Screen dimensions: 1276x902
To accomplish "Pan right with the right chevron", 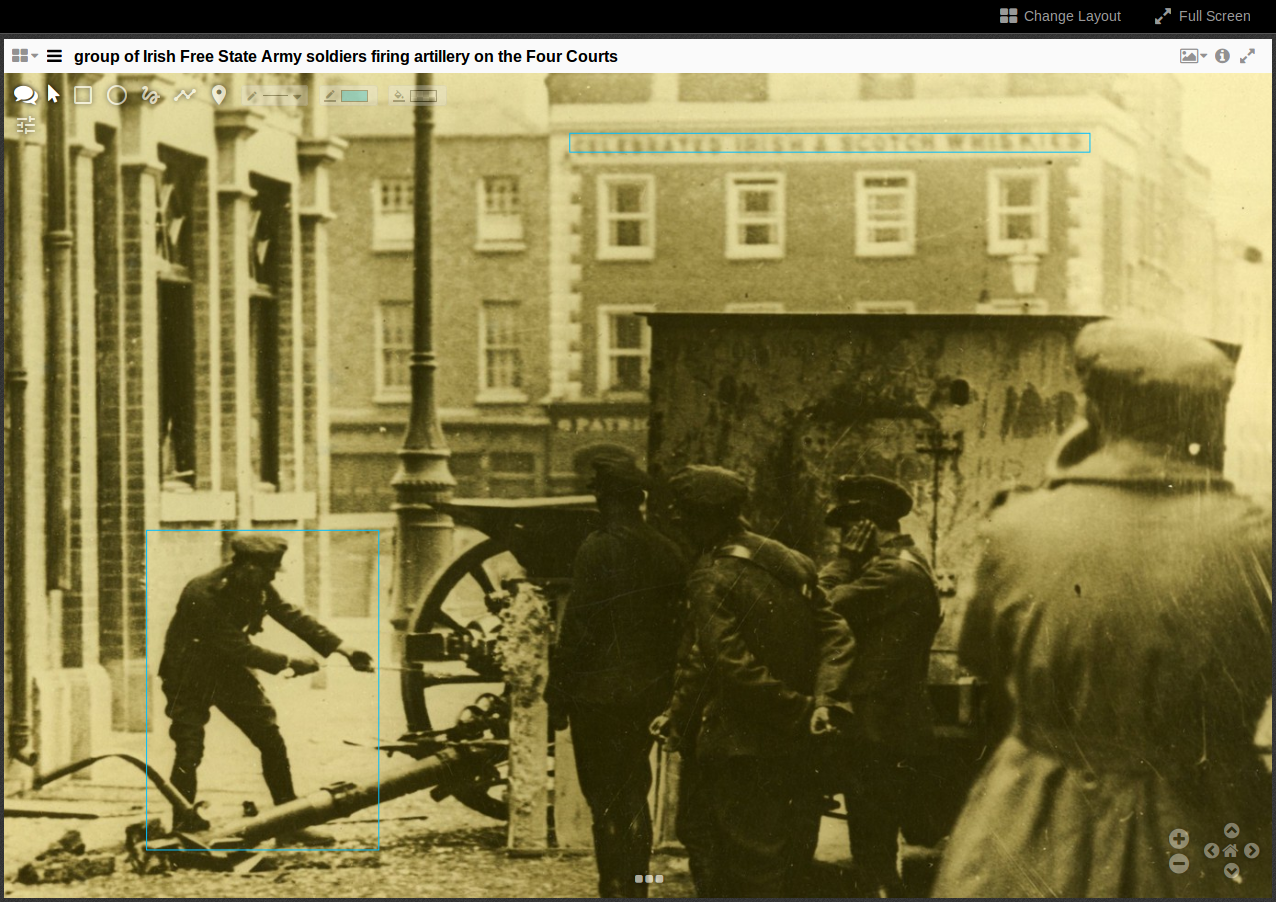I will click(1252, 851).
